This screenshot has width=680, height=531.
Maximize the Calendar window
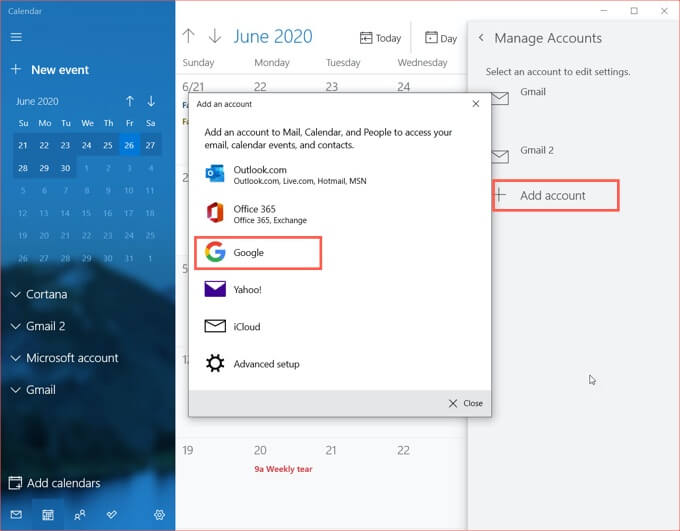click(x=634, y=10)
